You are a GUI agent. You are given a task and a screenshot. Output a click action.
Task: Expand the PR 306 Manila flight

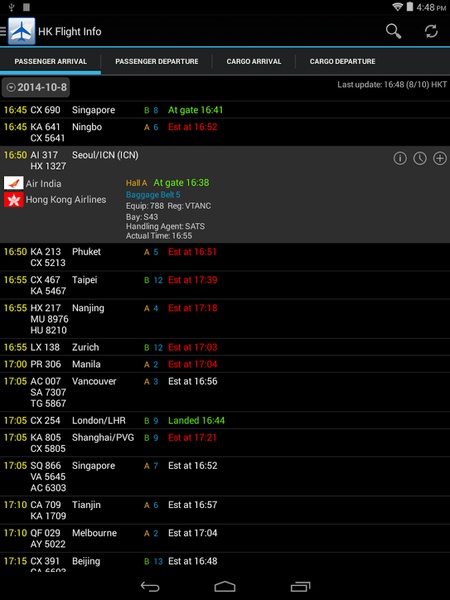(x=225, y=364)
